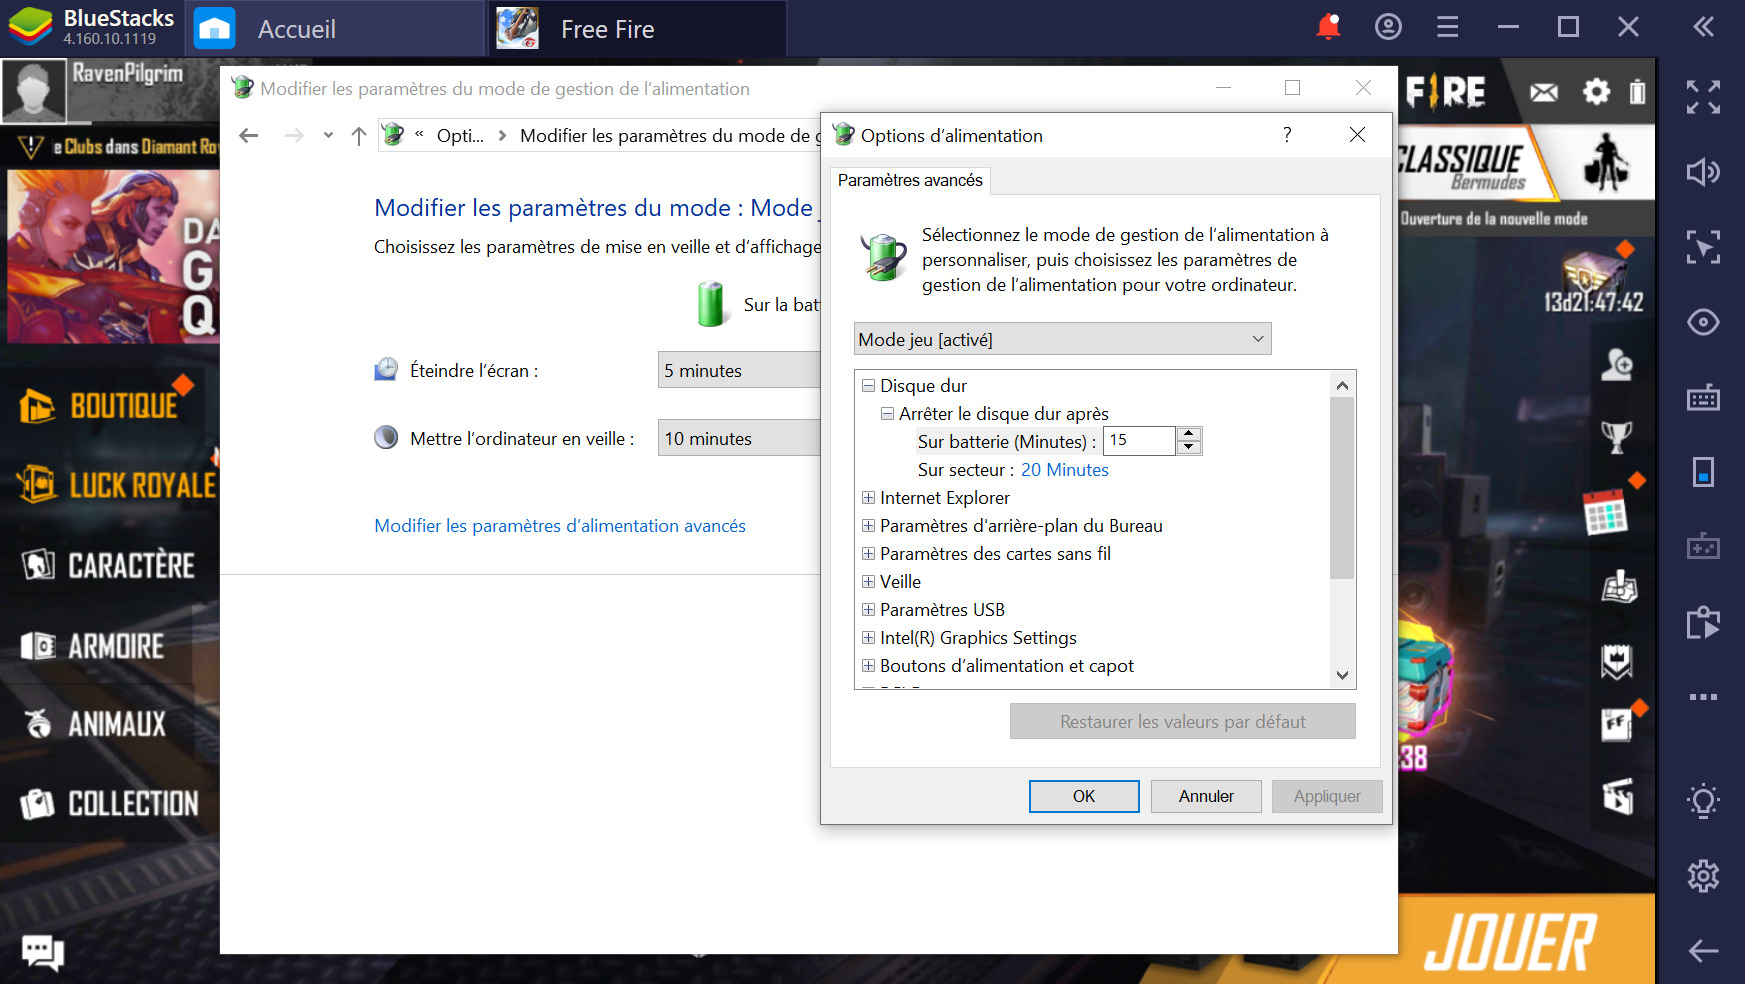Click scroll-down arrow in settings tree
The width and height of the screenshot is (1745, 984).
click(x=1342, y=675)
